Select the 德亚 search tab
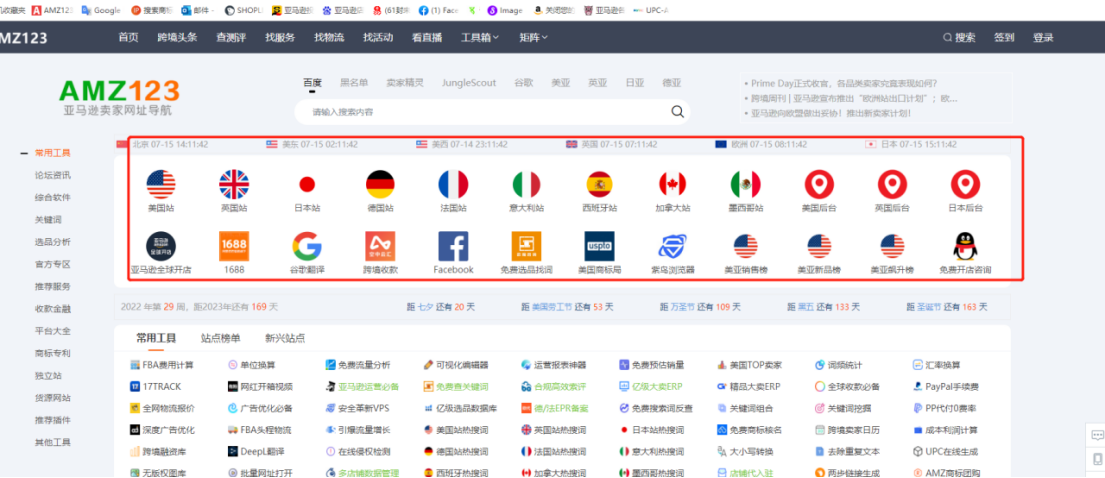 672,82
